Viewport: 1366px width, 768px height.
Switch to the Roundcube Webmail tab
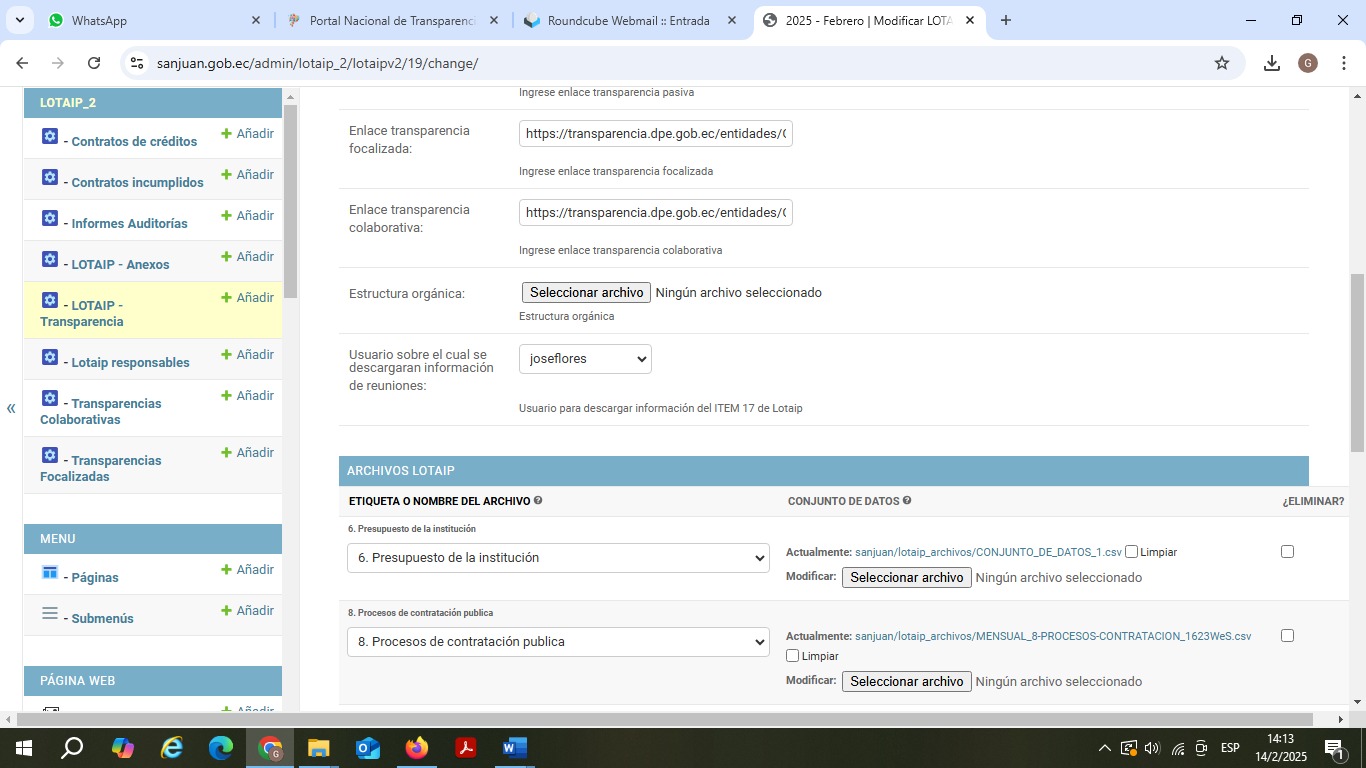pos(628,20)
